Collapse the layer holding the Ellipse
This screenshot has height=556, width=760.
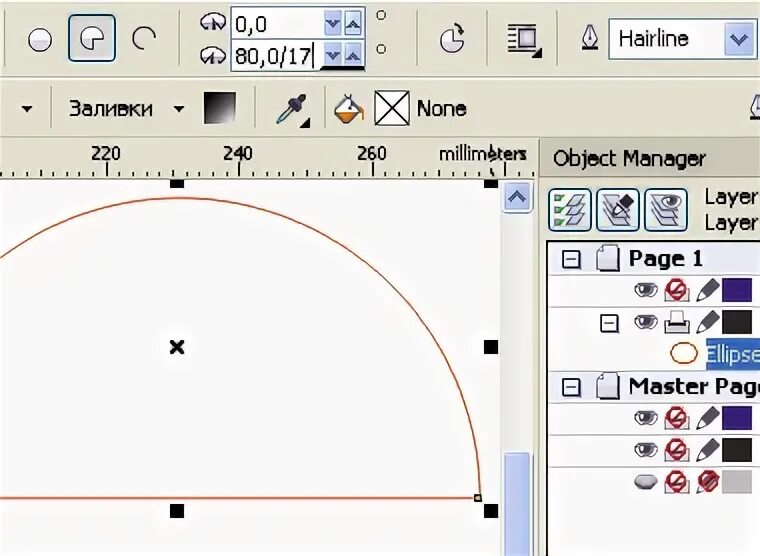pyautogui.click(x=609, y=323)
